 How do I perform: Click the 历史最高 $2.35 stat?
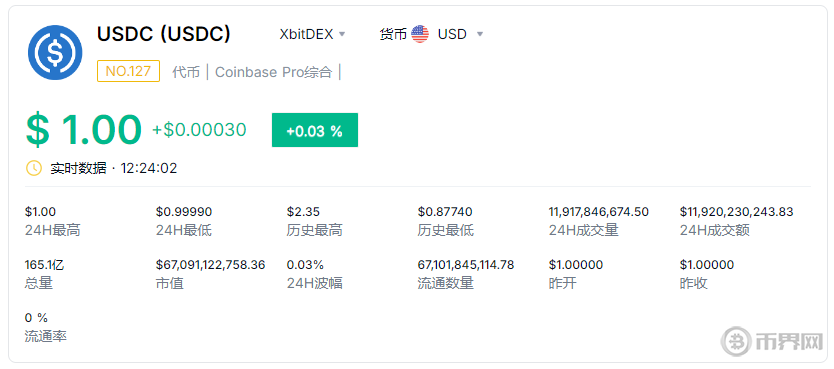[303, 212]
